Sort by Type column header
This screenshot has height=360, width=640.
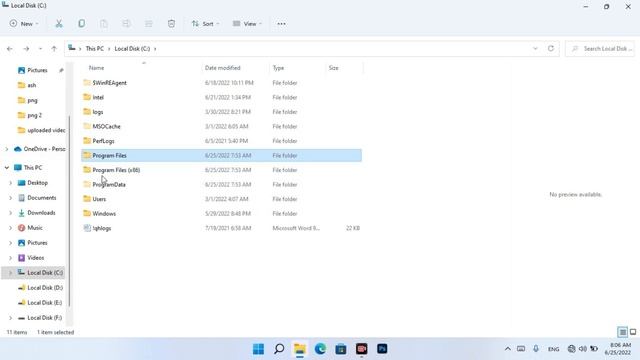pyautogui.click(x=278, y=68)
